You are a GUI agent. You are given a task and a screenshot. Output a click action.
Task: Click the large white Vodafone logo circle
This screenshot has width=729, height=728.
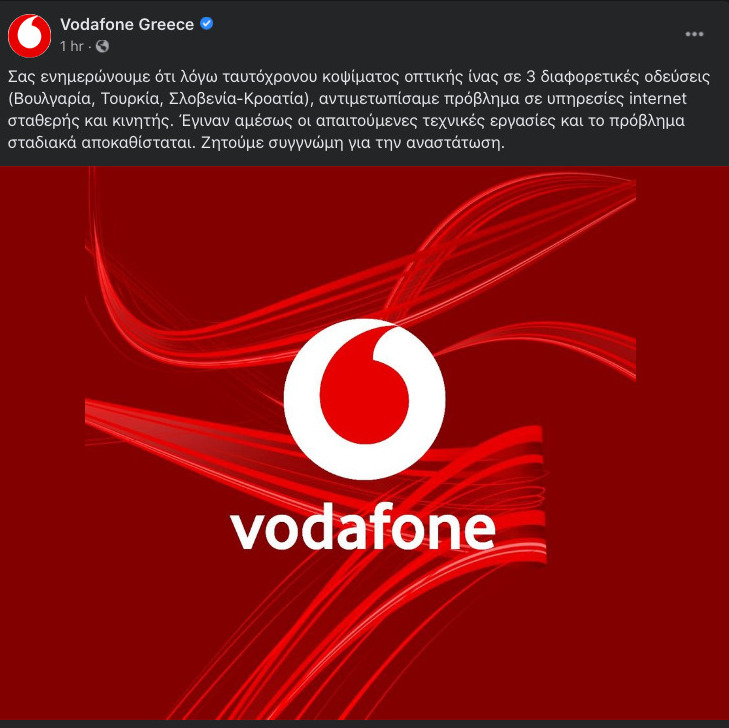364,399
